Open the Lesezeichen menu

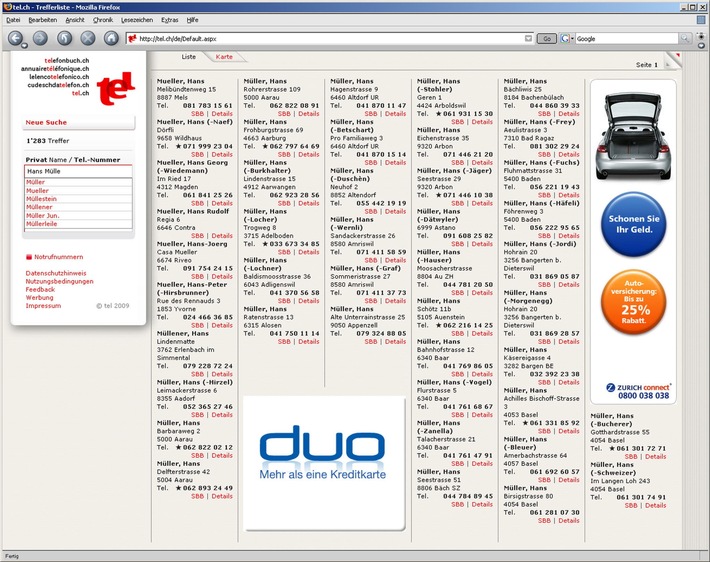(136, 19)
